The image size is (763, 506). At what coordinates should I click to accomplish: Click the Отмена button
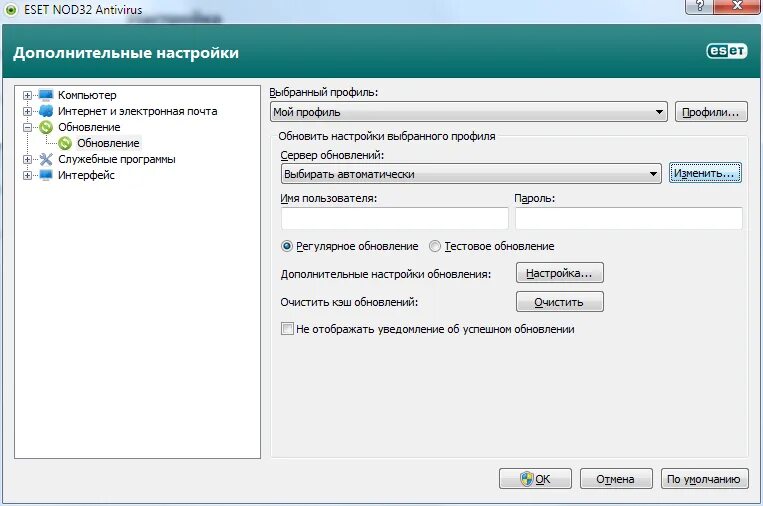click(x=616, y=479)
